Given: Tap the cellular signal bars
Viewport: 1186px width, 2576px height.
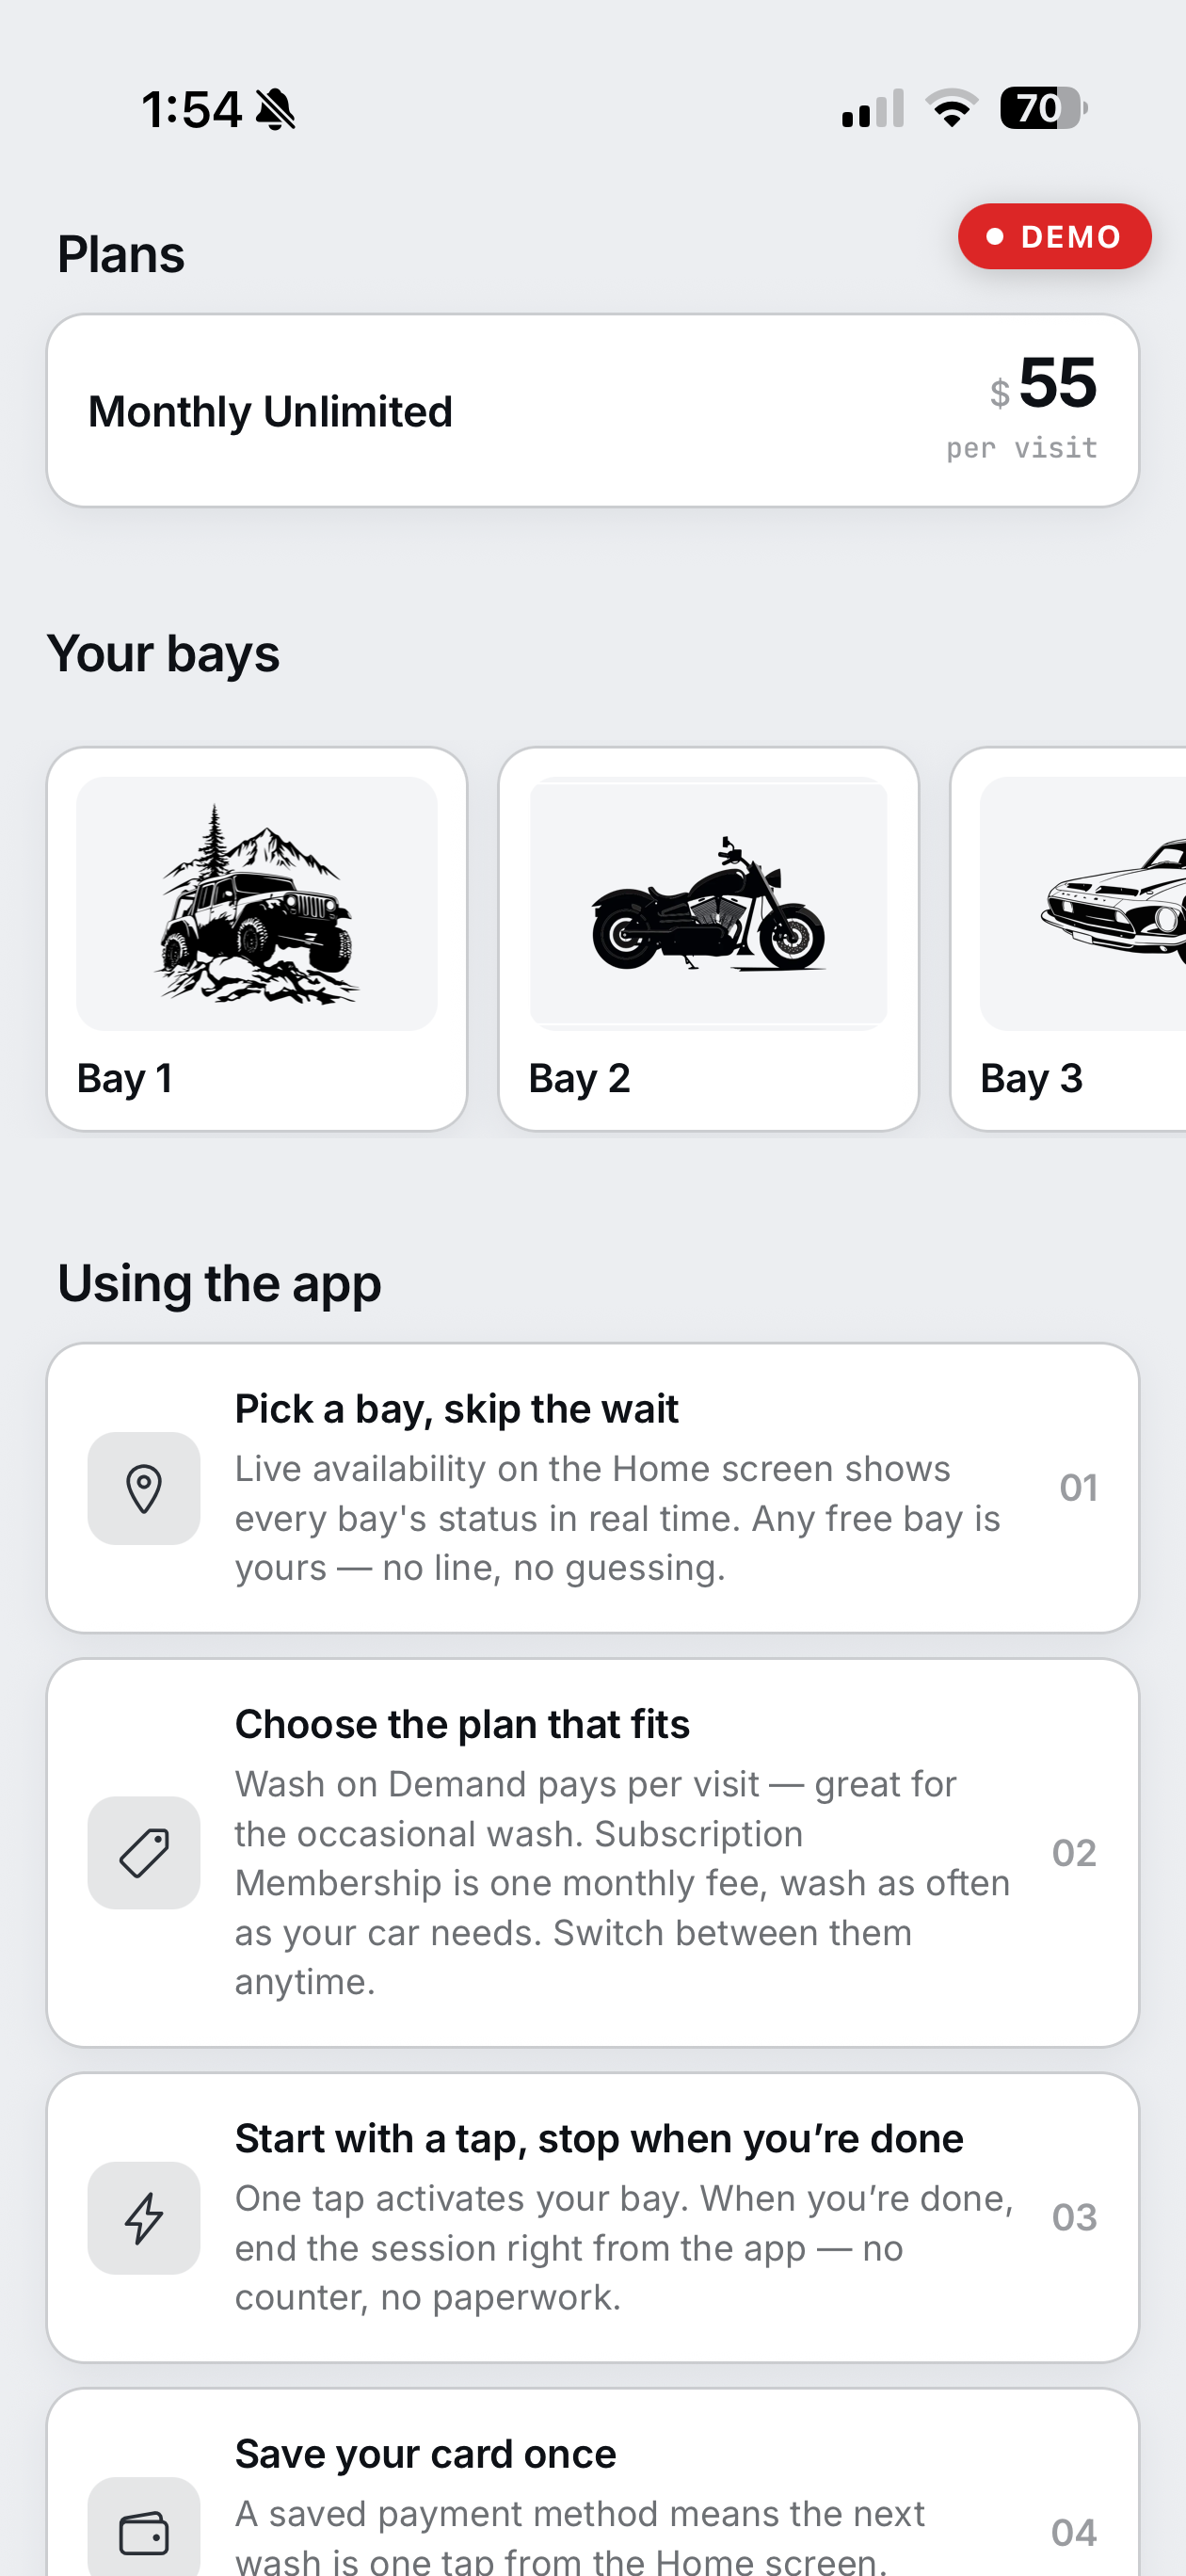Looking at the screenshot, I should [x=873, y=108].
